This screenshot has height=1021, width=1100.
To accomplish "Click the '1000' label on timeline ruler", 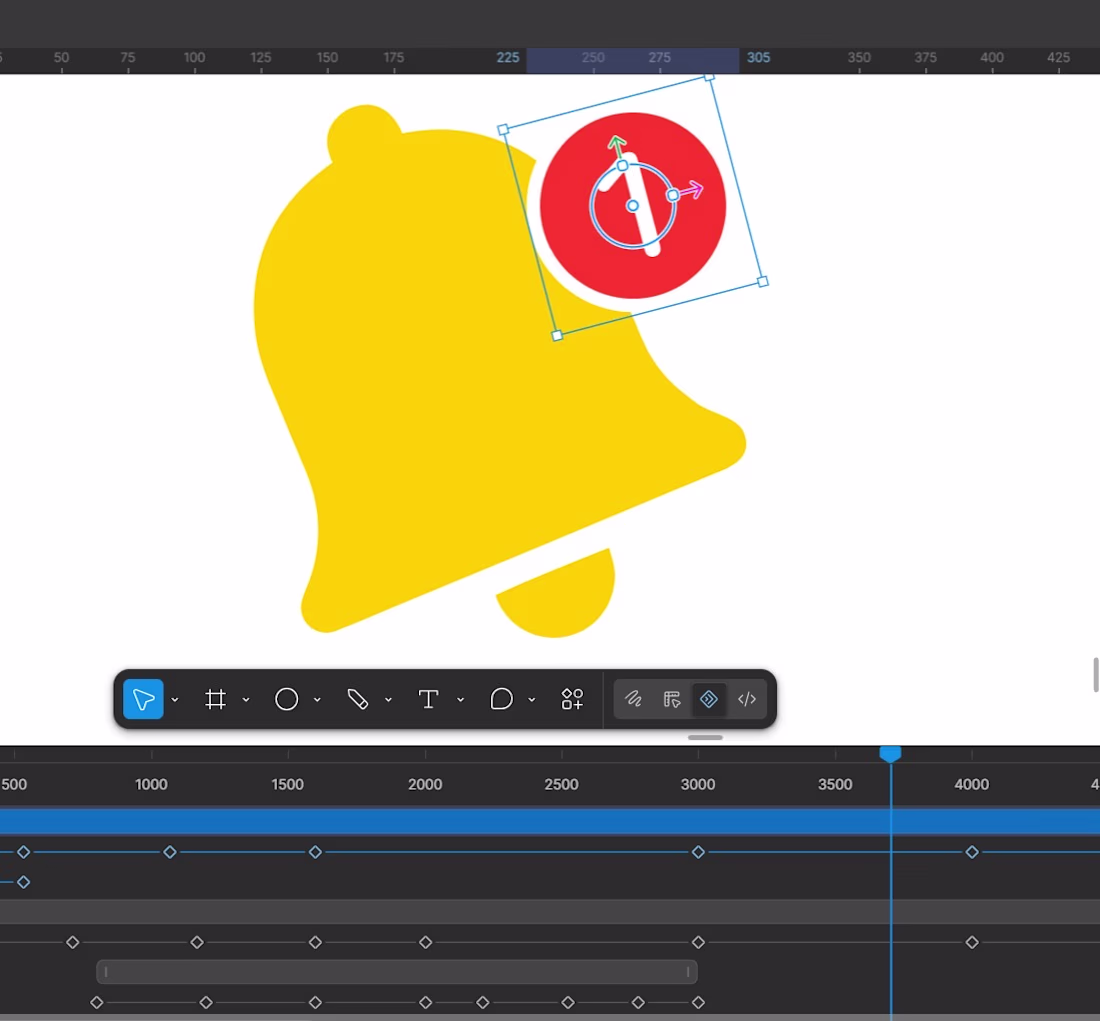I will (x=151, y=785).
